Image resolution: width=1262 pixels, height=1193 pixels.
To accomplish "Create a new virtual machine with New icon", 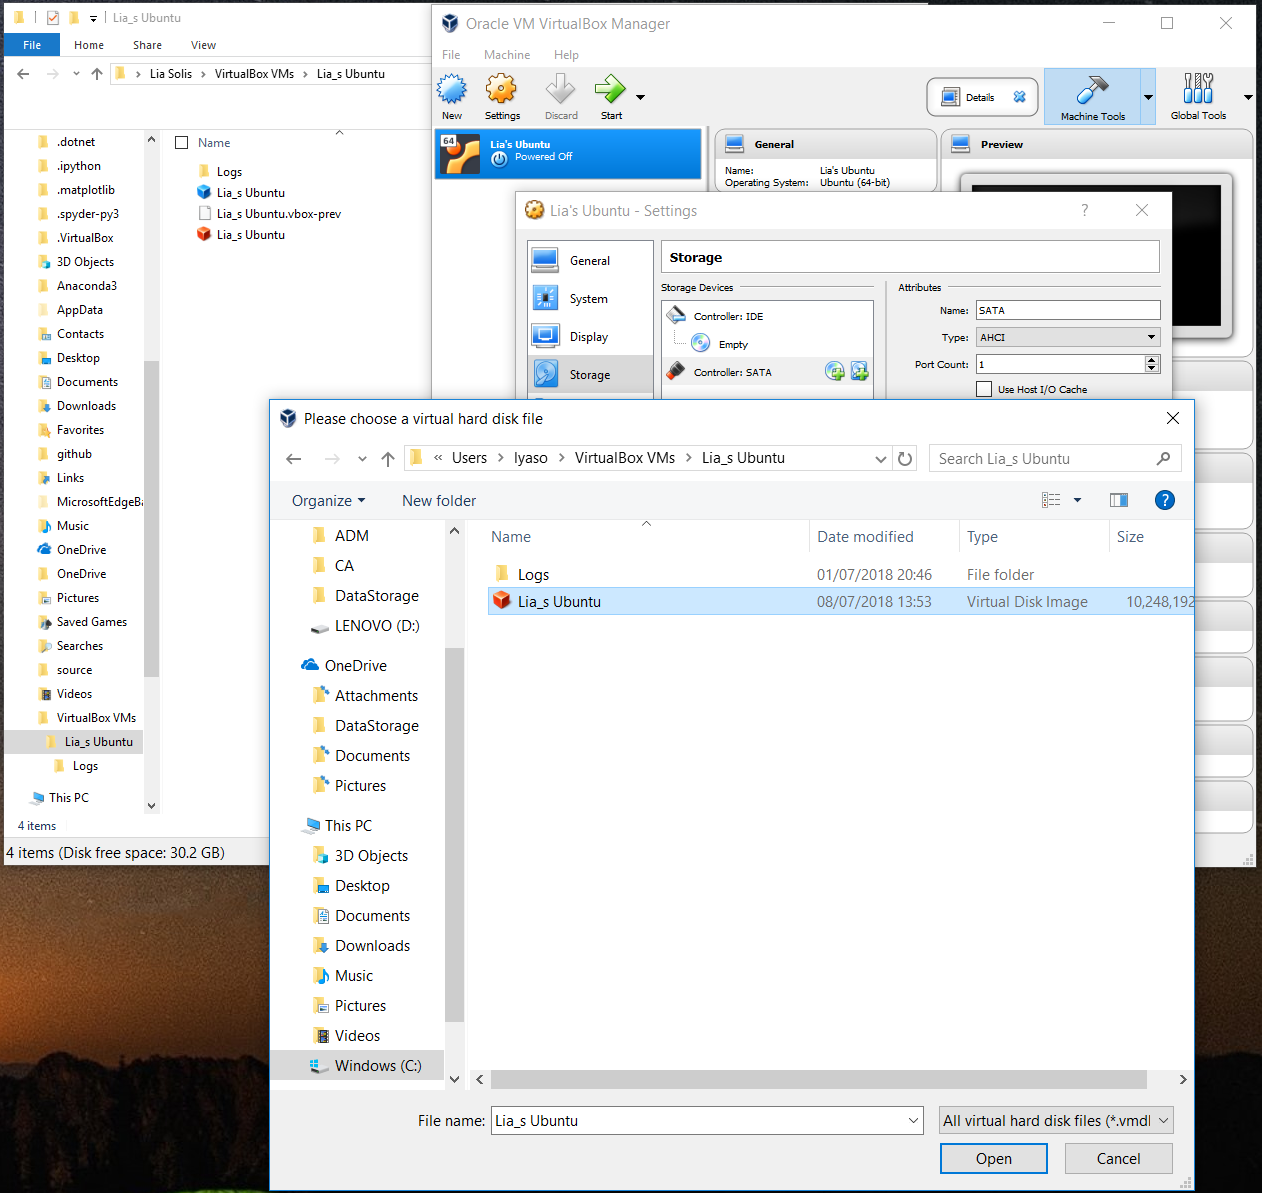I will 452,95.
